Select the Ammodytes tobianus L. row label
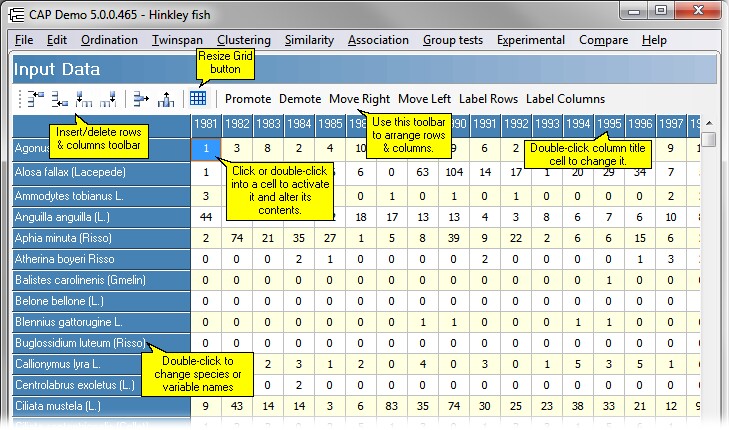The height and width of the screenshot is (430, 729). tap(101, 196)
